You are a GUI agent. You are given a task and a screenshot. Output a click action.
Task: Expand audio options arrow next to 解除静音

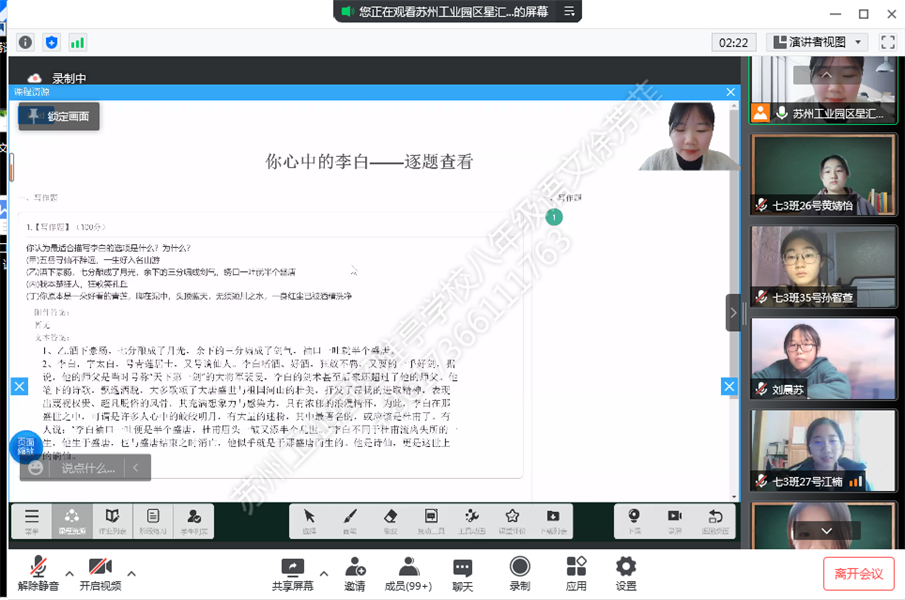69,573
